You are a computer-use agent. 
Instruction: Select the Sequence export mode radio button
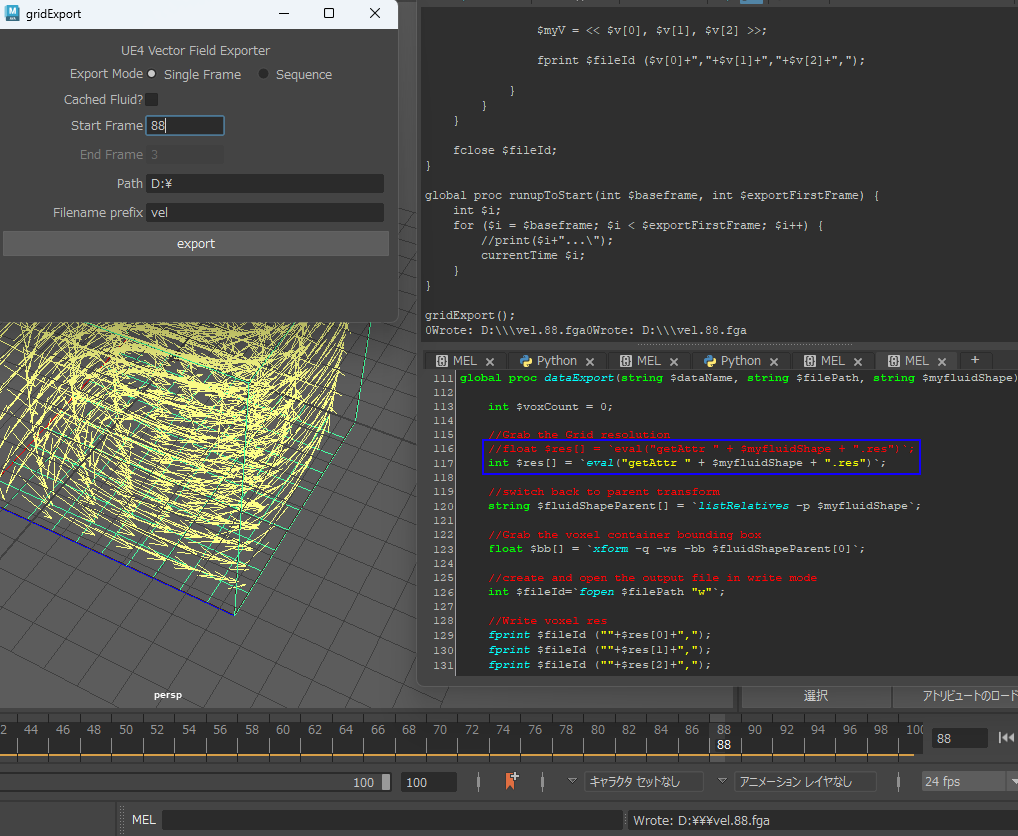click(263, 74)
